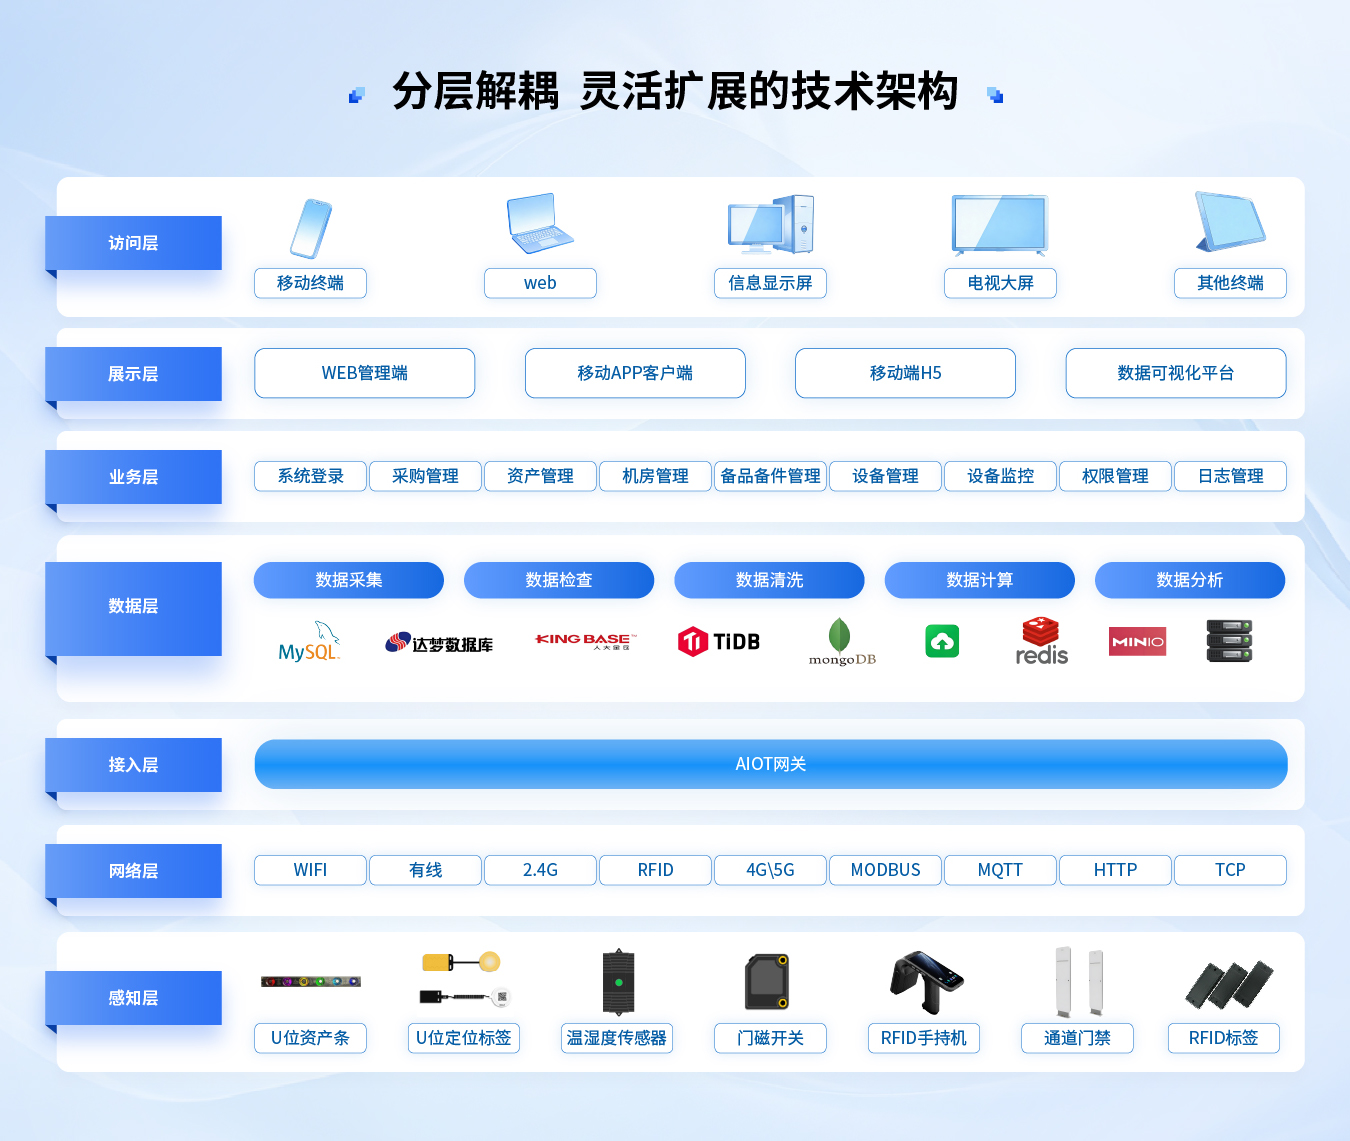The image size is (1350, 1141).
Task: Select the mongoDB leaf logo
Action: click(x=841, y=641)
